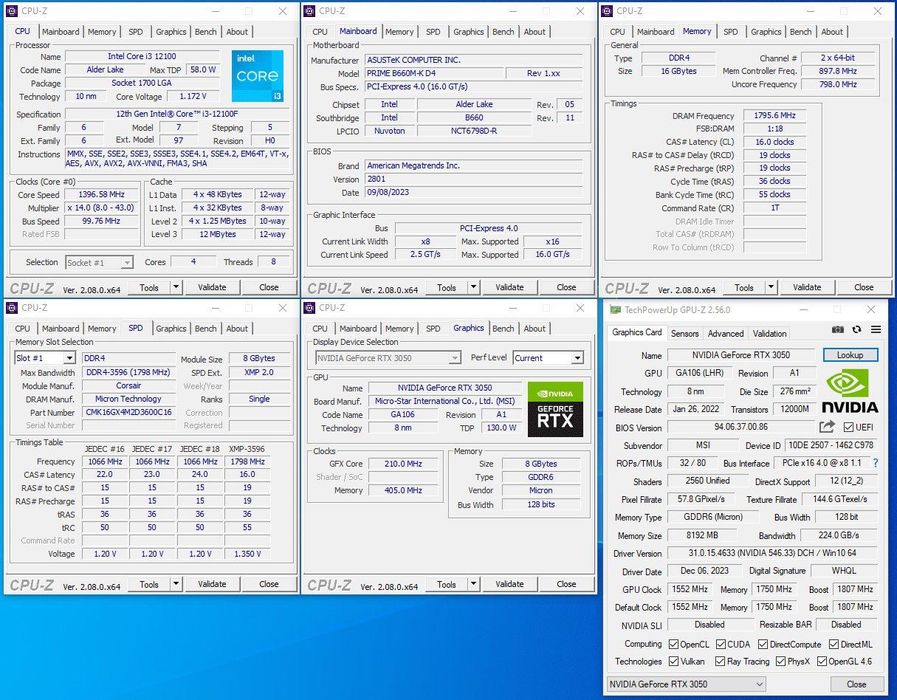Image resolution: width=897 pixels, height=700 pixels.
Task: Expand Tools arrow in the Memory window
Action: click(x=771, y=287)
